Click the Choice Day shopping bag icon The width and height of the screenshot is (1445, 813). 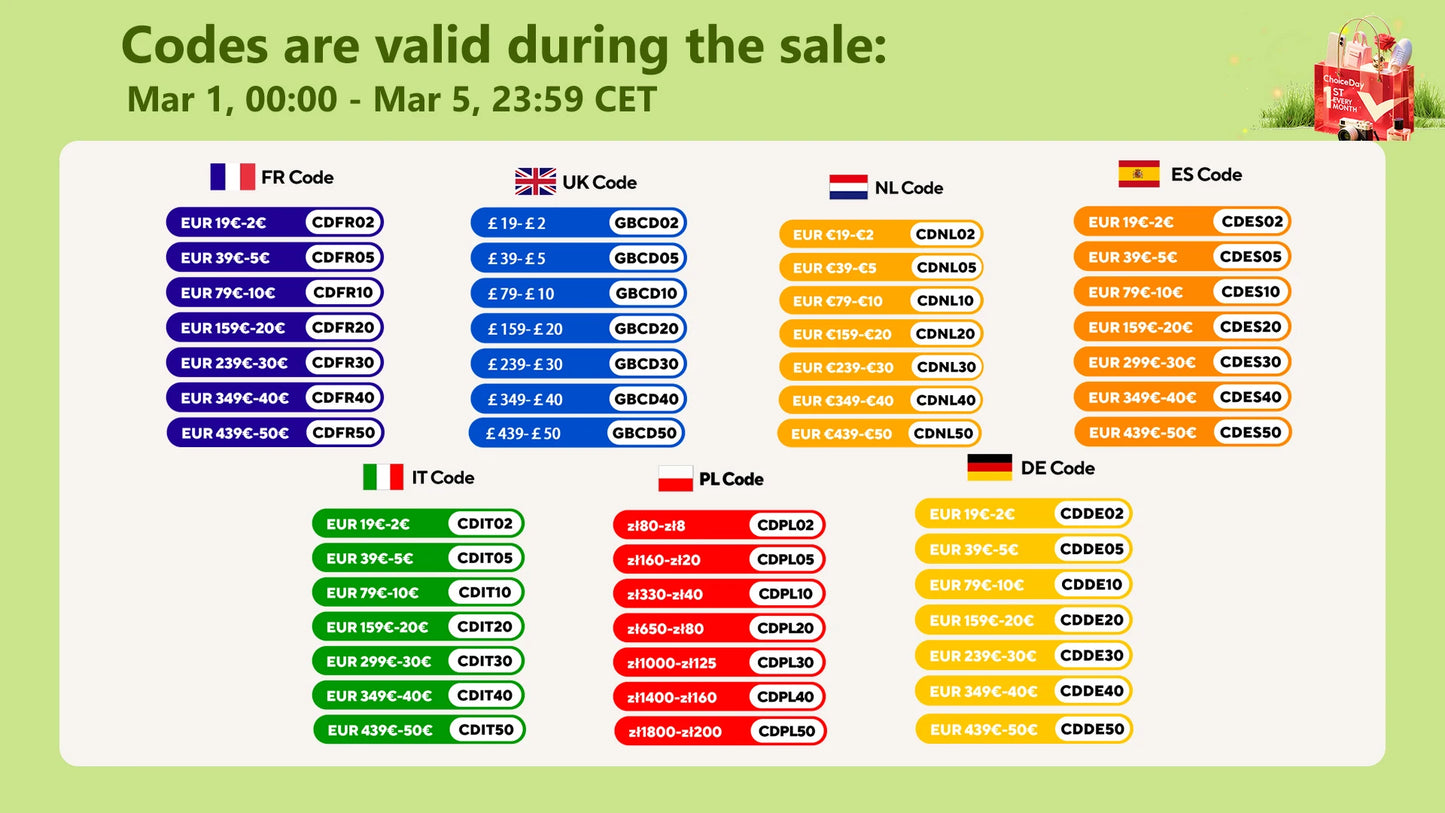coord(1367,84)
